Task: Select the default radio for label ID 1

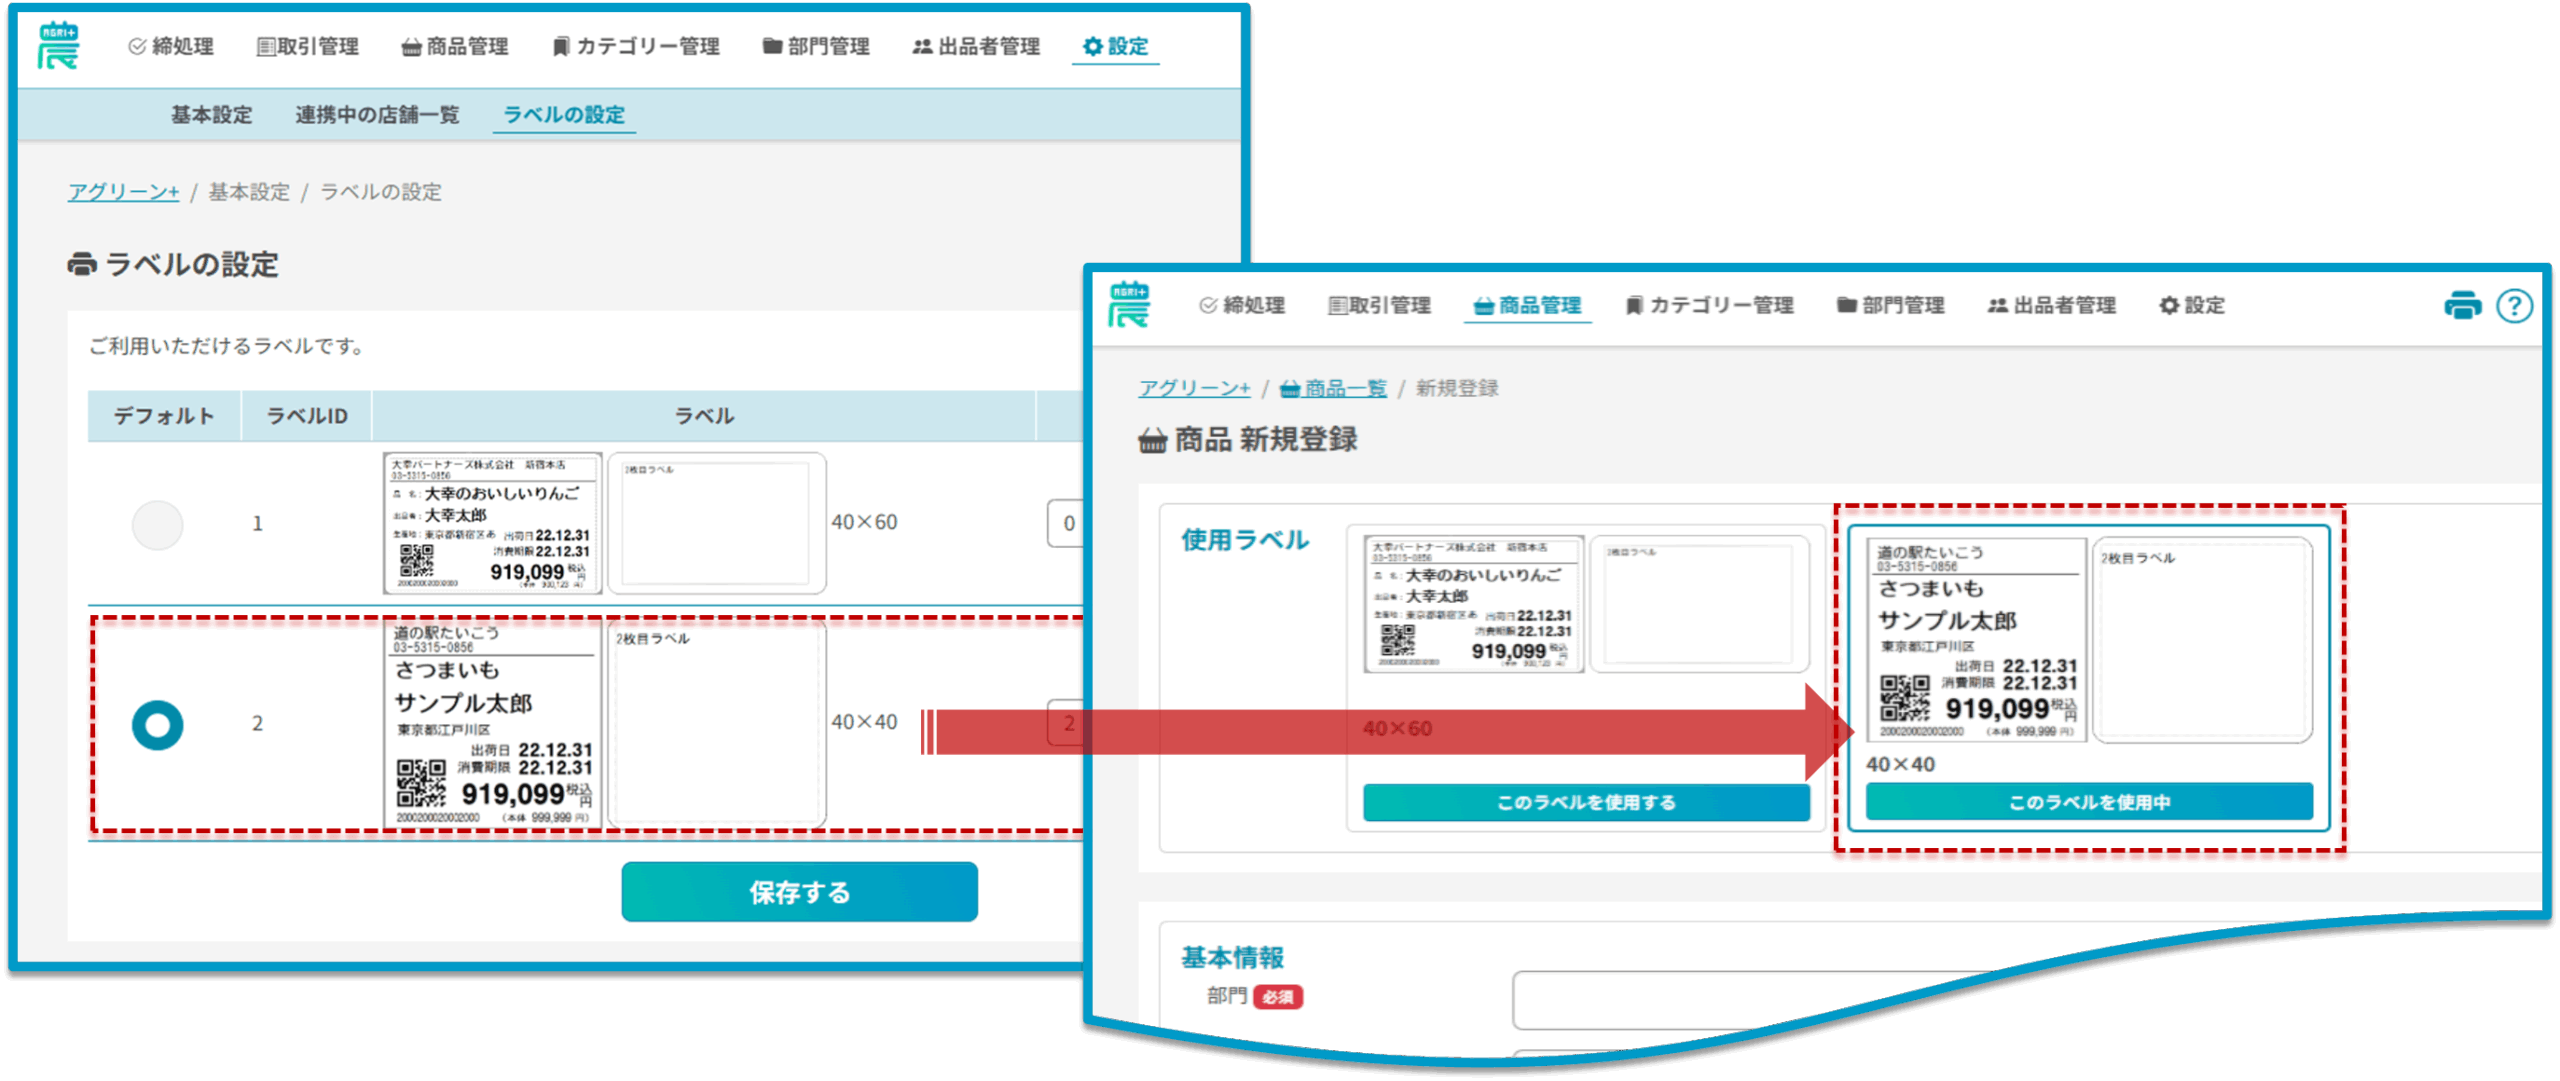Action: [157, 524]
